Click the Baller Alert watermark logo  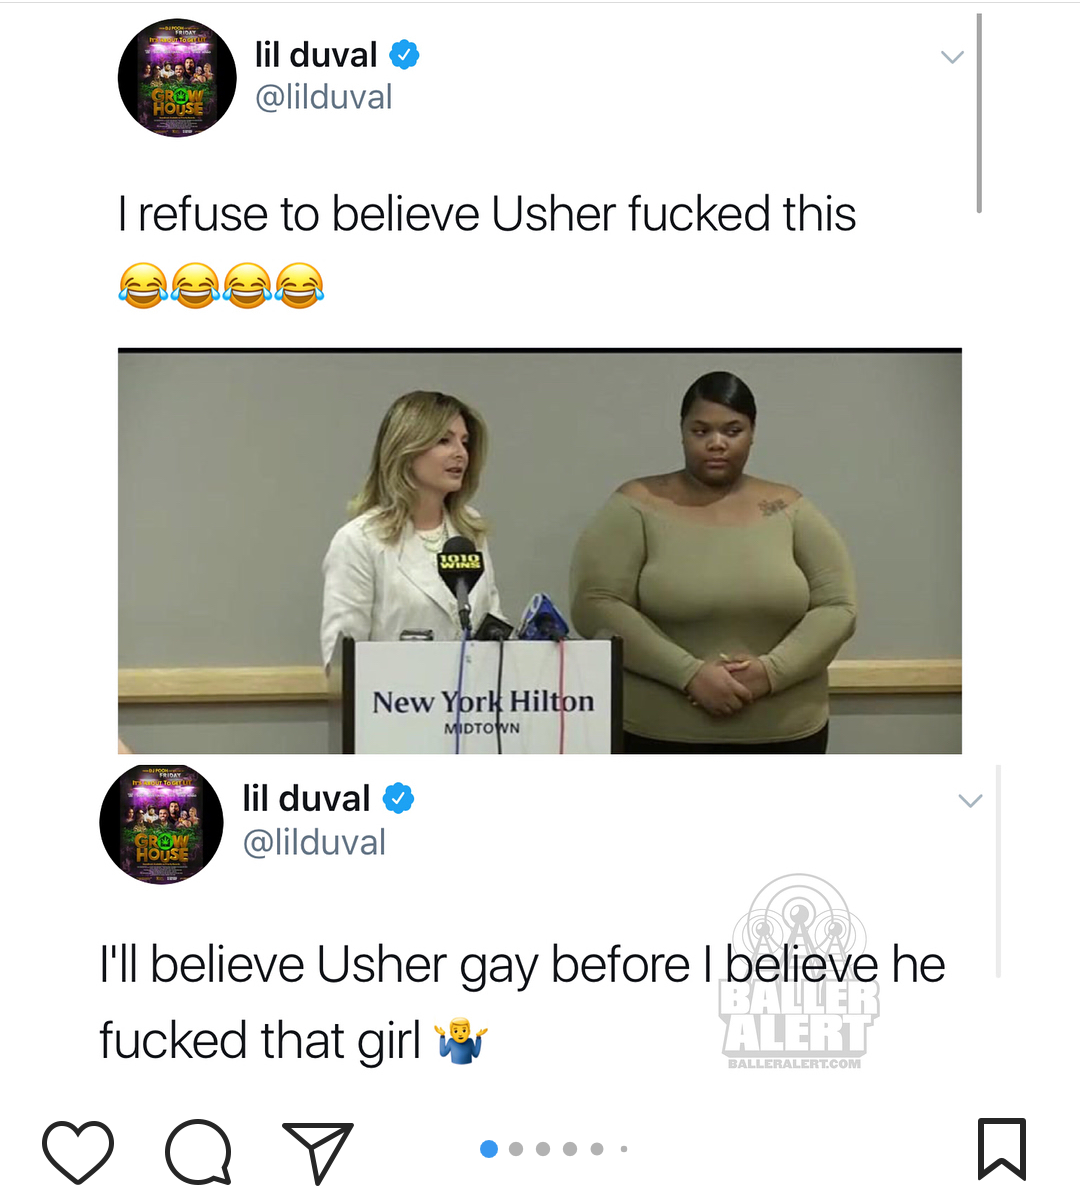click(798, 972)
